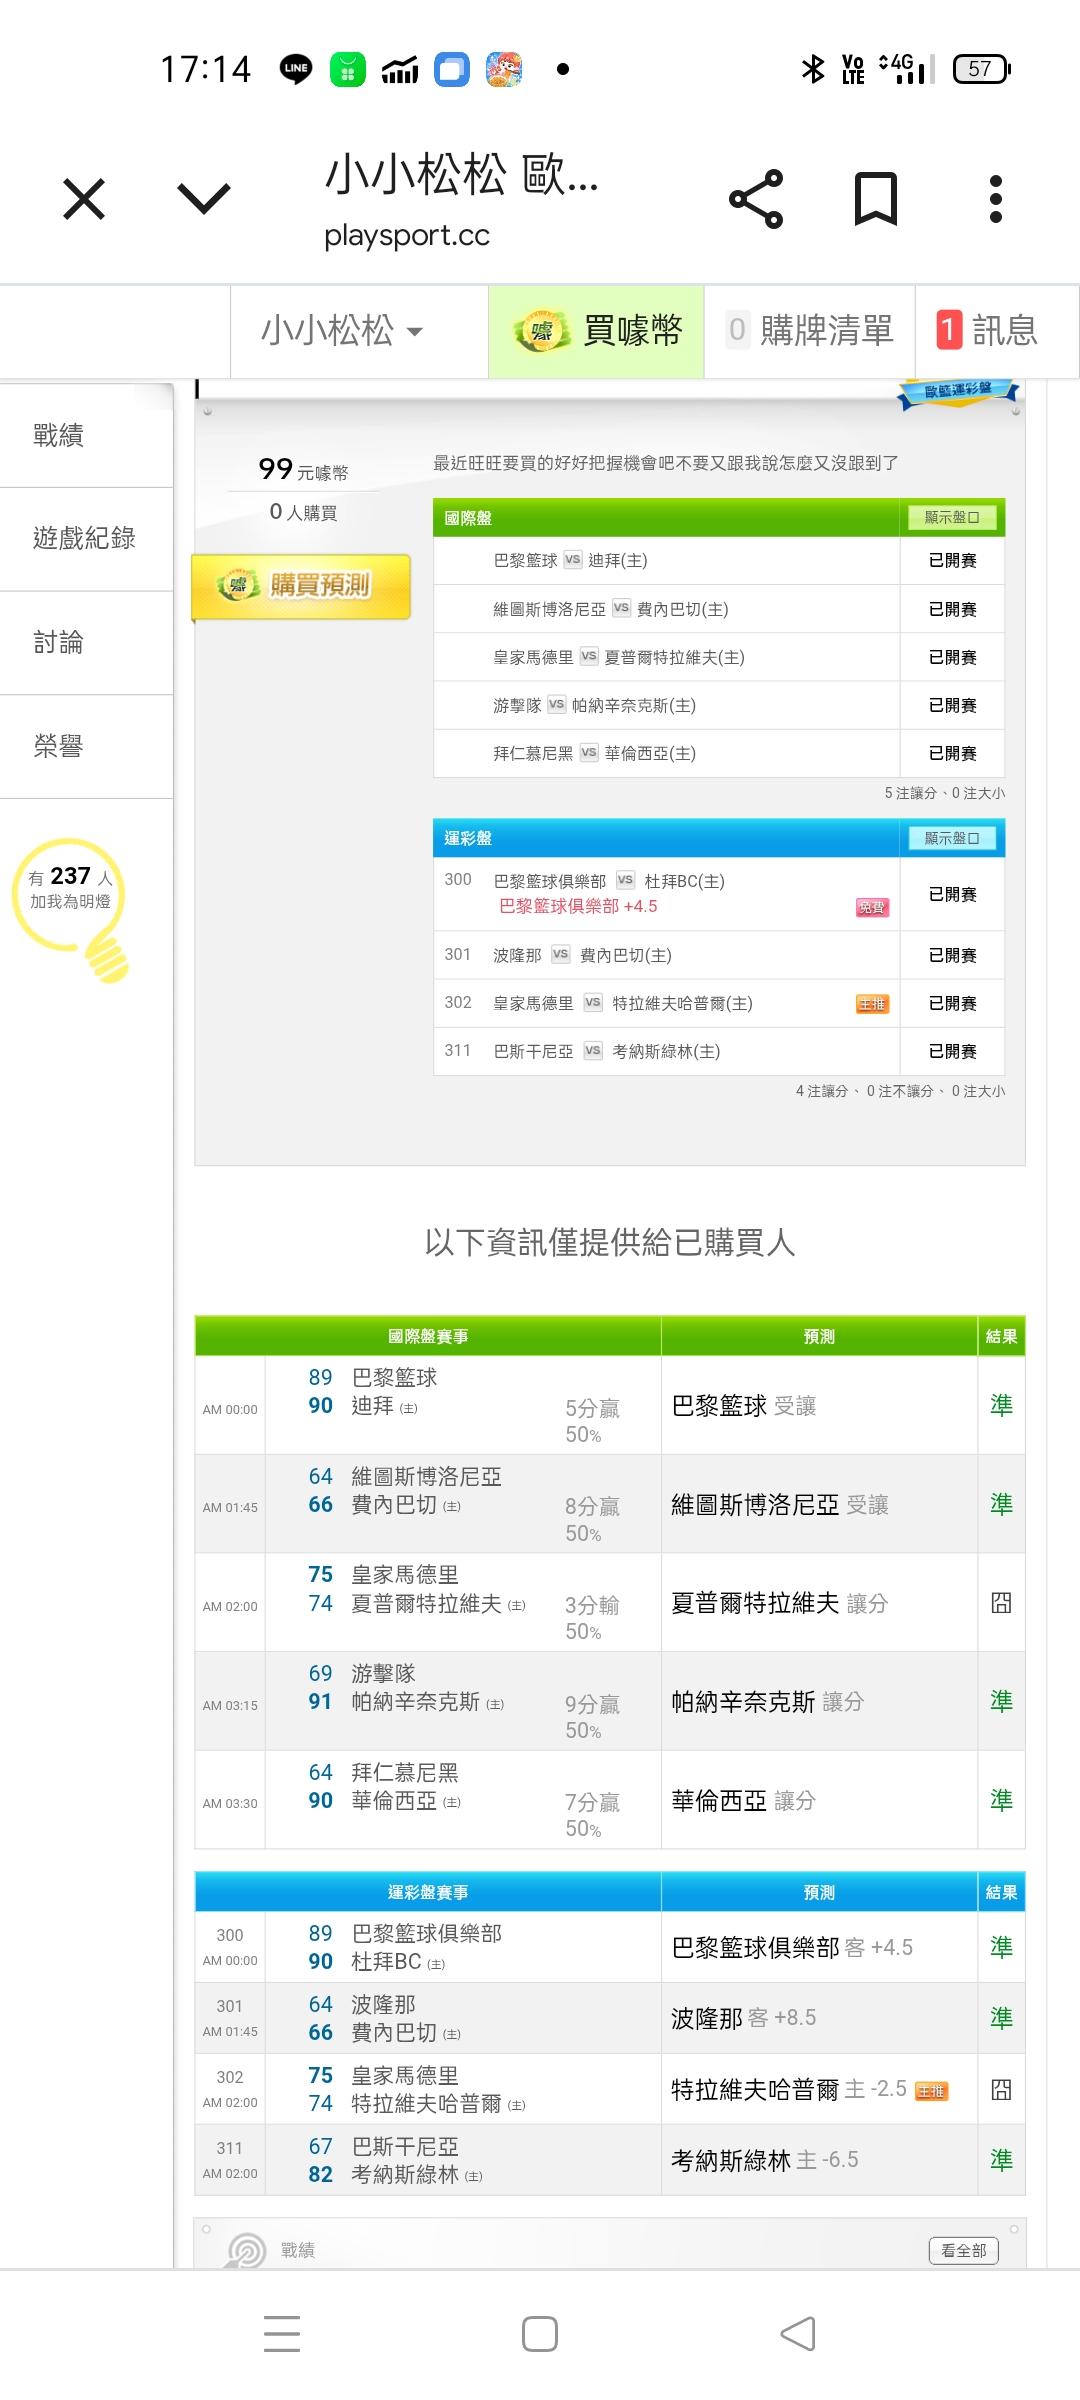Screen dimensions: 1080x2400
Task: Open 買噱幣 buy coins tab
Action: [x=596, y=331]
